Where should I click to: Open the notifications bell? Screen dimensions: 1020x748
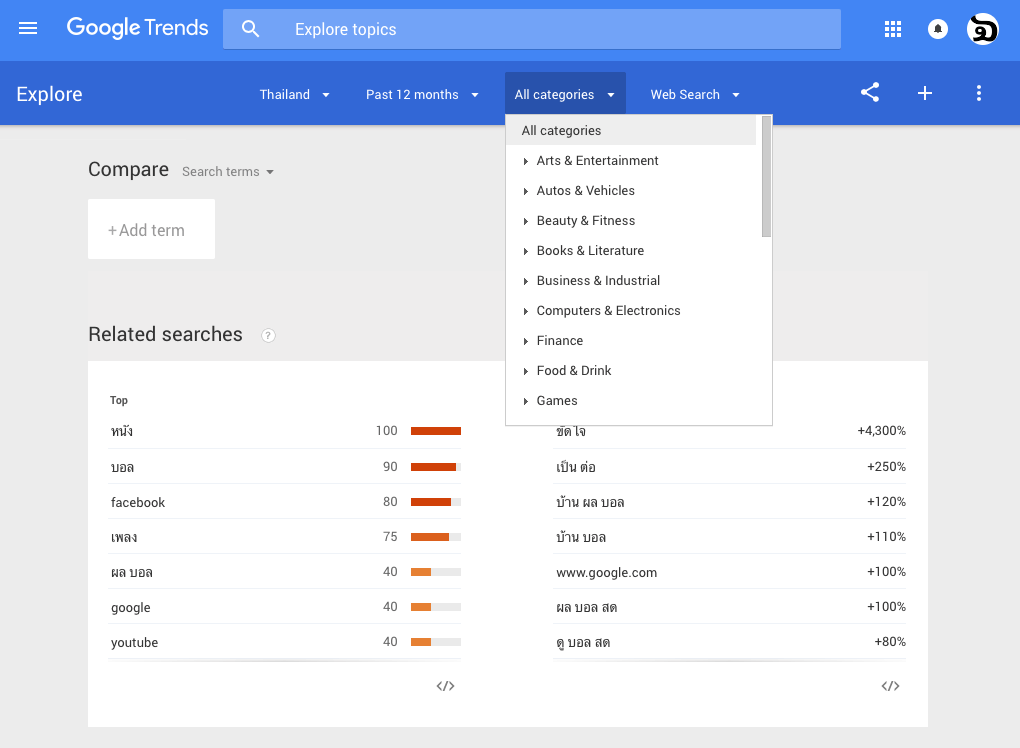pyautogui.click(x=937, y=29)
